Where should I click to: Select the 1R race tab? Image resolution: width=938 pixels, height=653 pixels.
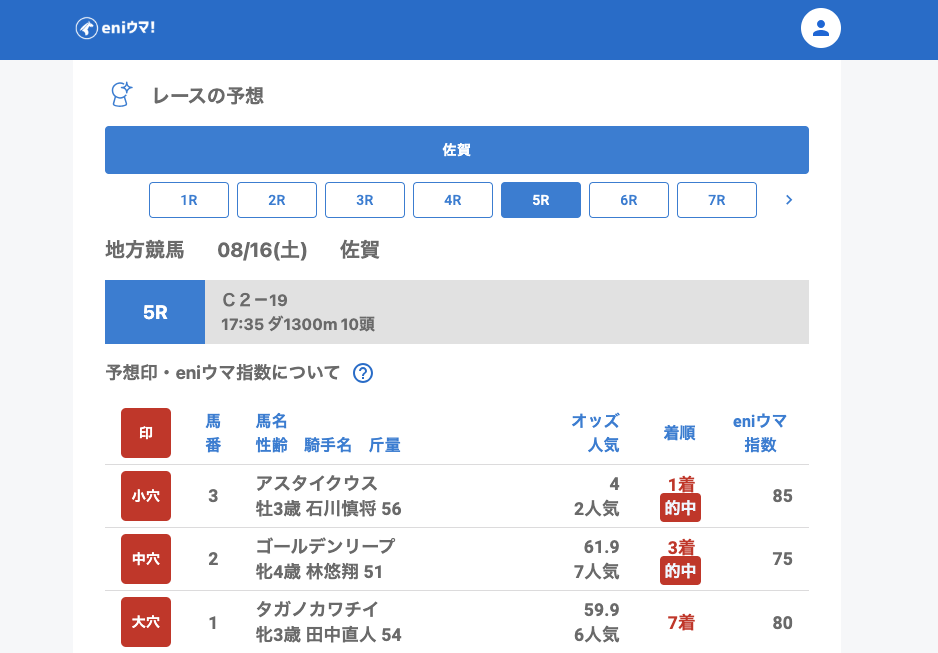point(189,200)
